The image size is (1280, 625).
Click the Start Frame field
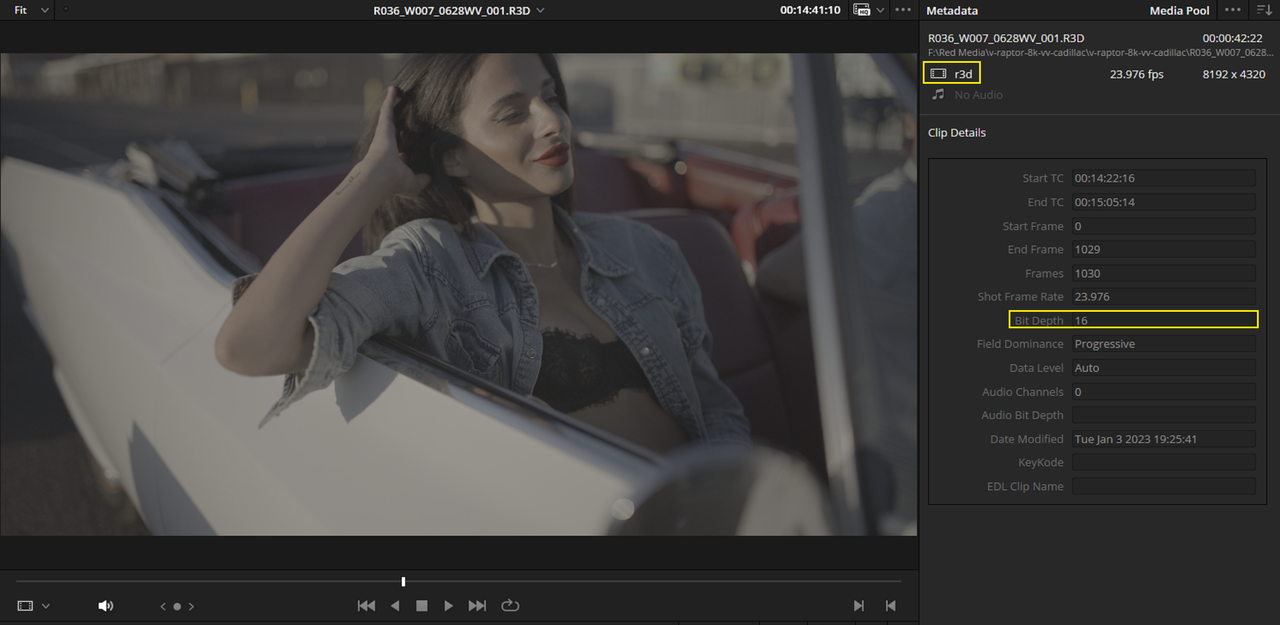click(1163, 226)
